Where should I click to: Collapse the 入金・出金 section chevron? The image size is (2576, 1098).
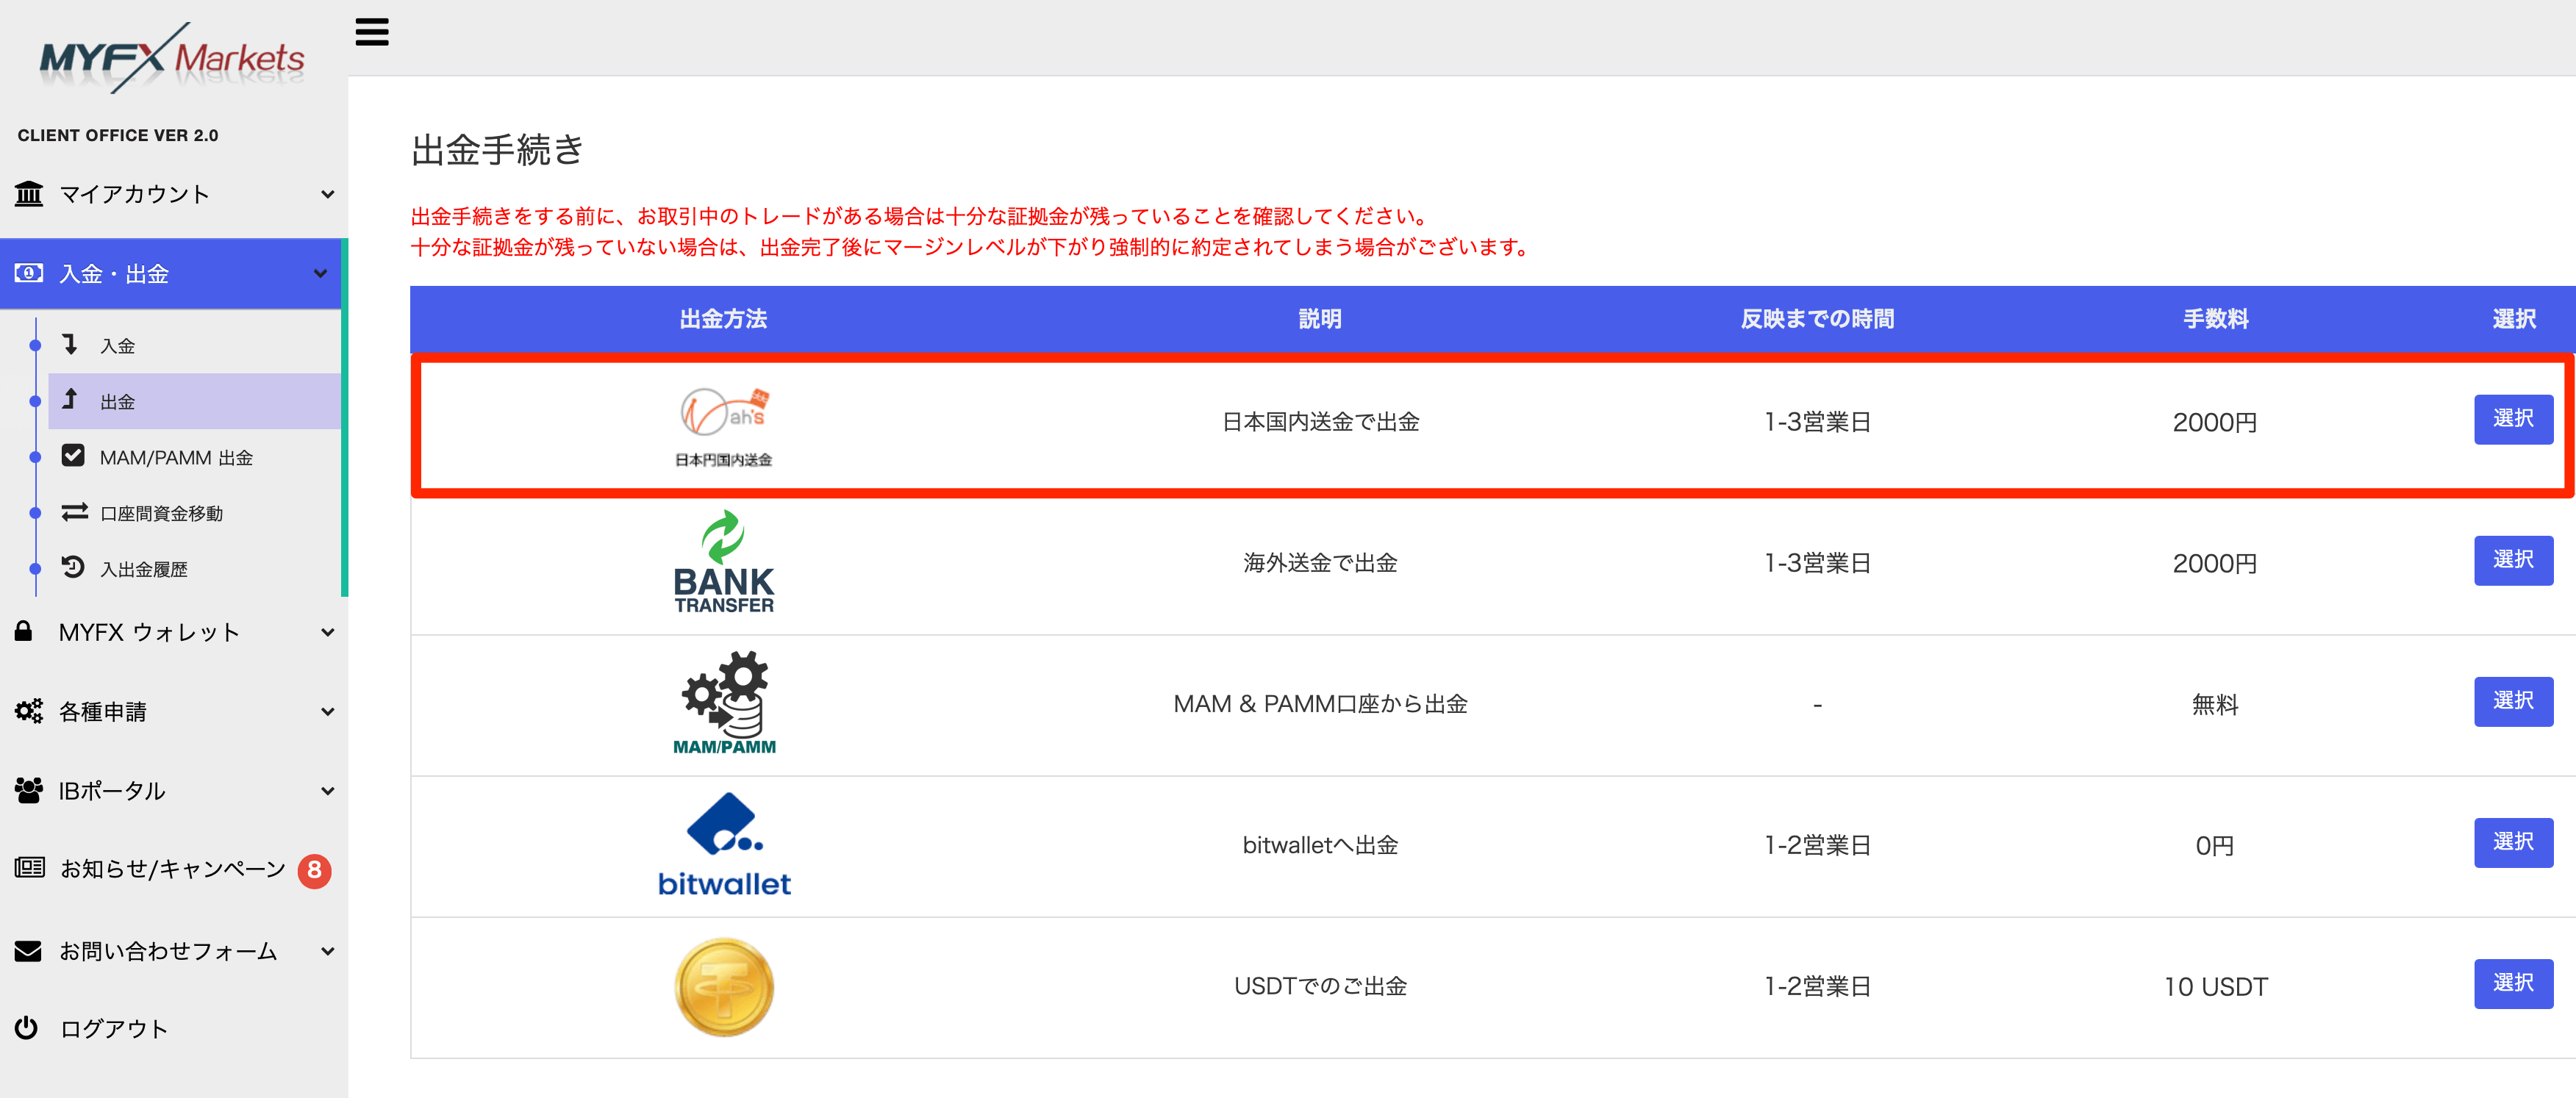(x=320, y=273)
